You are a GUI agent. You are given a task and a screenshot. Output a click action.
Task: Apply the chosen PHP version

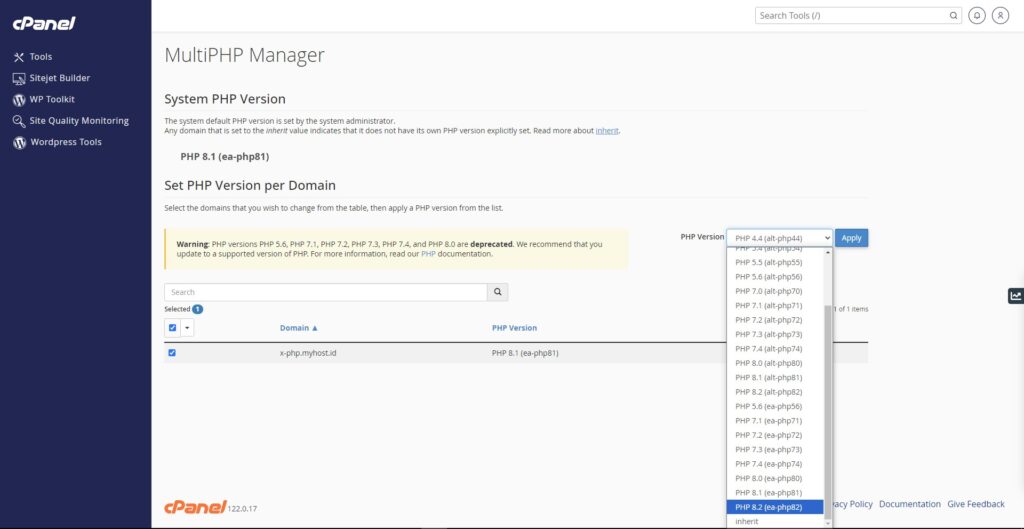coord(851,238)
